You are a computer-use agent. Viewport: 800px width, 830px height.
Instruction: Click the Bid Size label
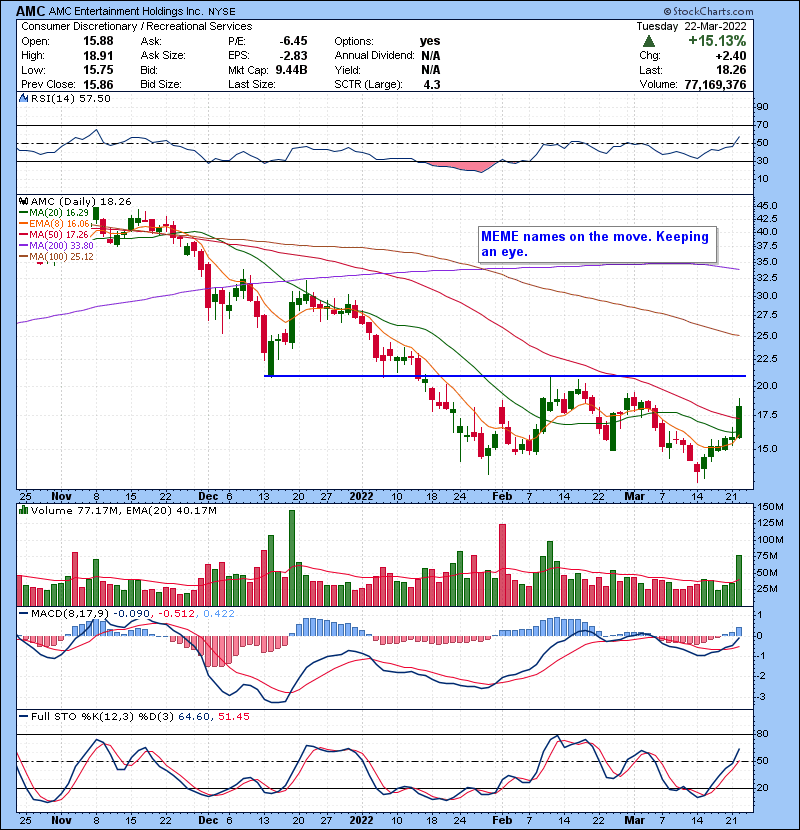tap(161, 85)
